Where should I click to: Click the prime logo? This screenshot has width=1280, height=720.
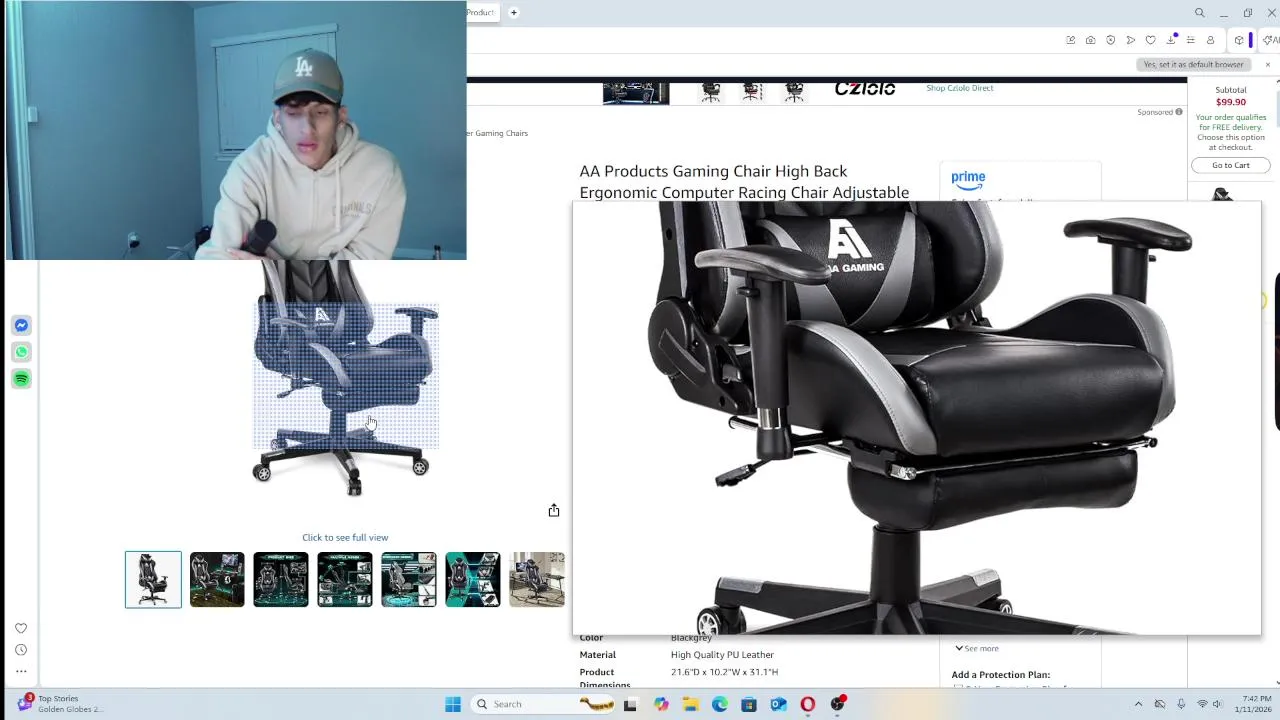pos(968,180)
